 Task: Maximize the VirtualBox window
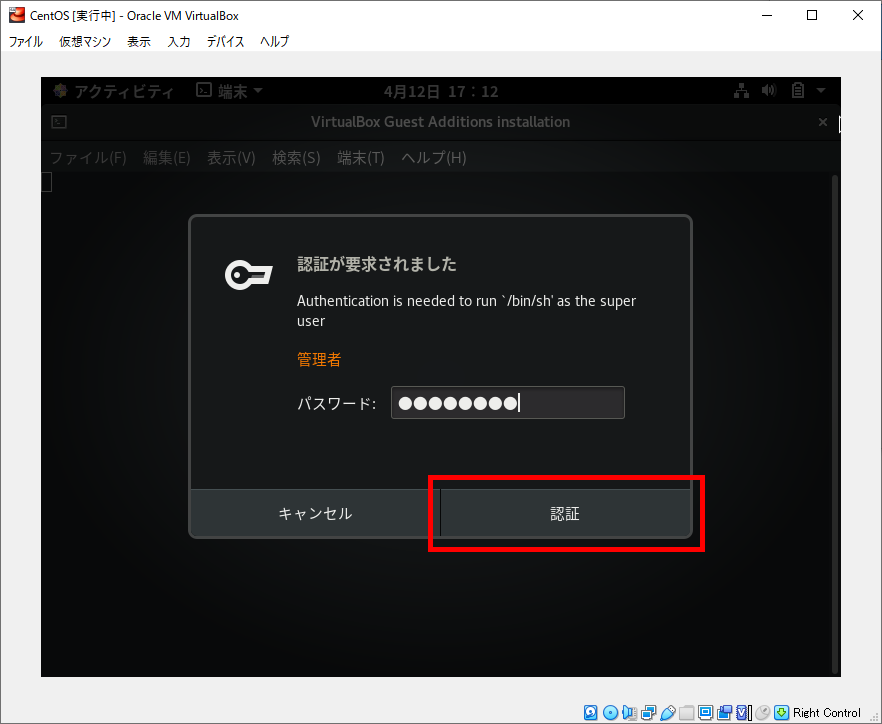pos(812,15)
